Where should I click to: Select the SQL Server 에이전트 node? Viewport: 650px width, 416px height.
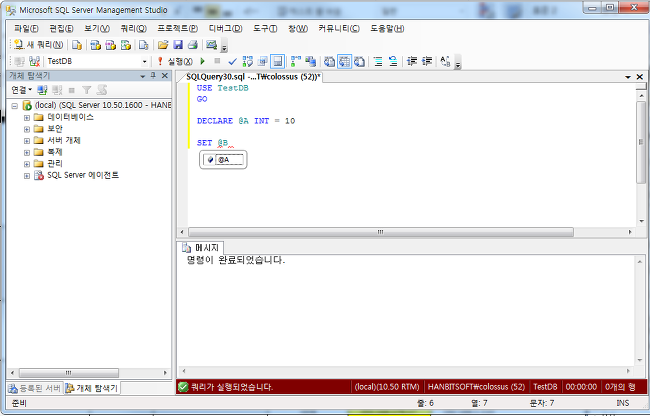tap(82, 175)
